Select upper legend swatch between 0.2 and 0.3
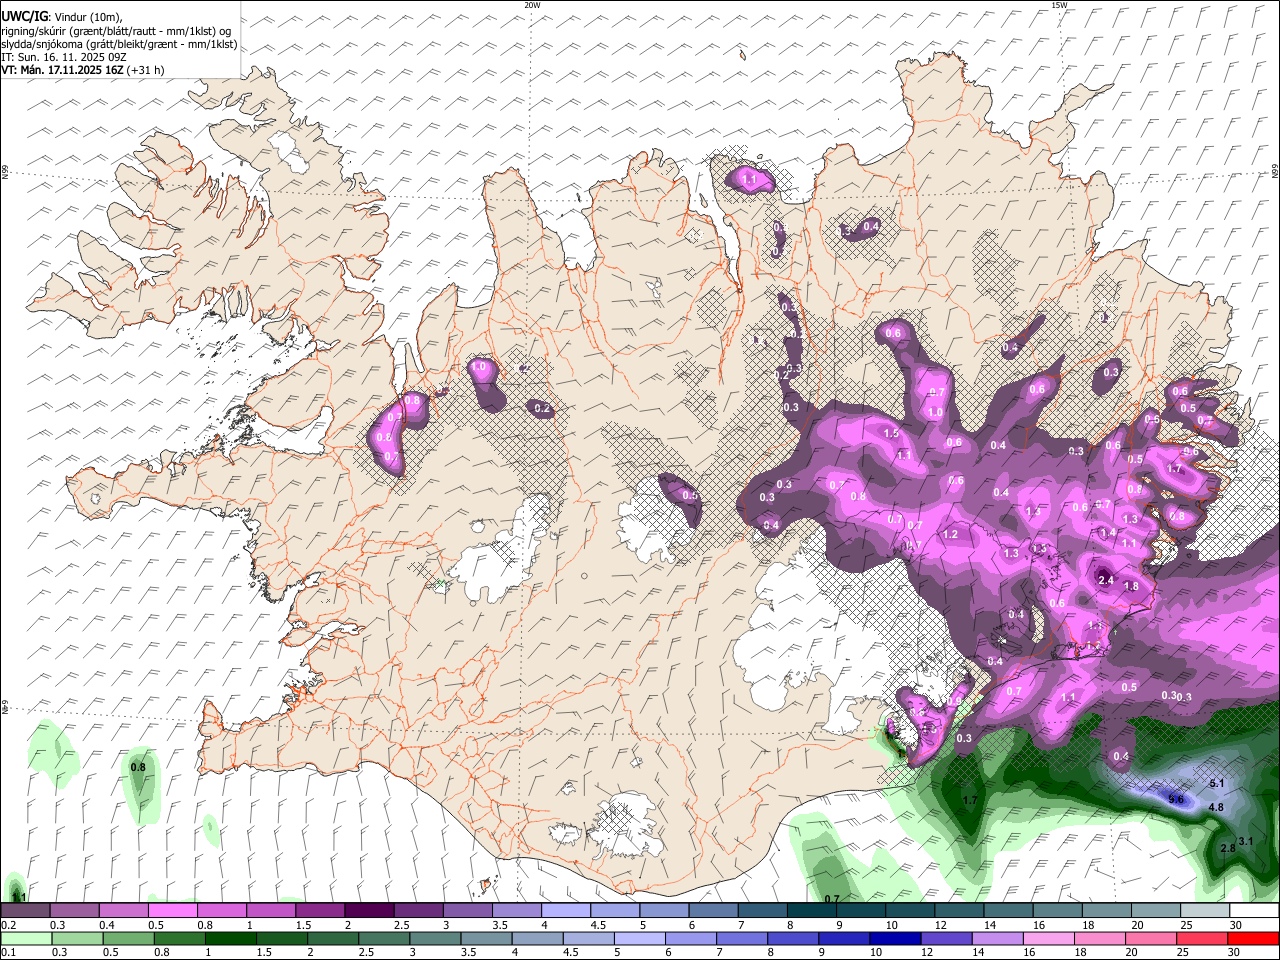This screenshot has height=960, width=1280. 25,911
